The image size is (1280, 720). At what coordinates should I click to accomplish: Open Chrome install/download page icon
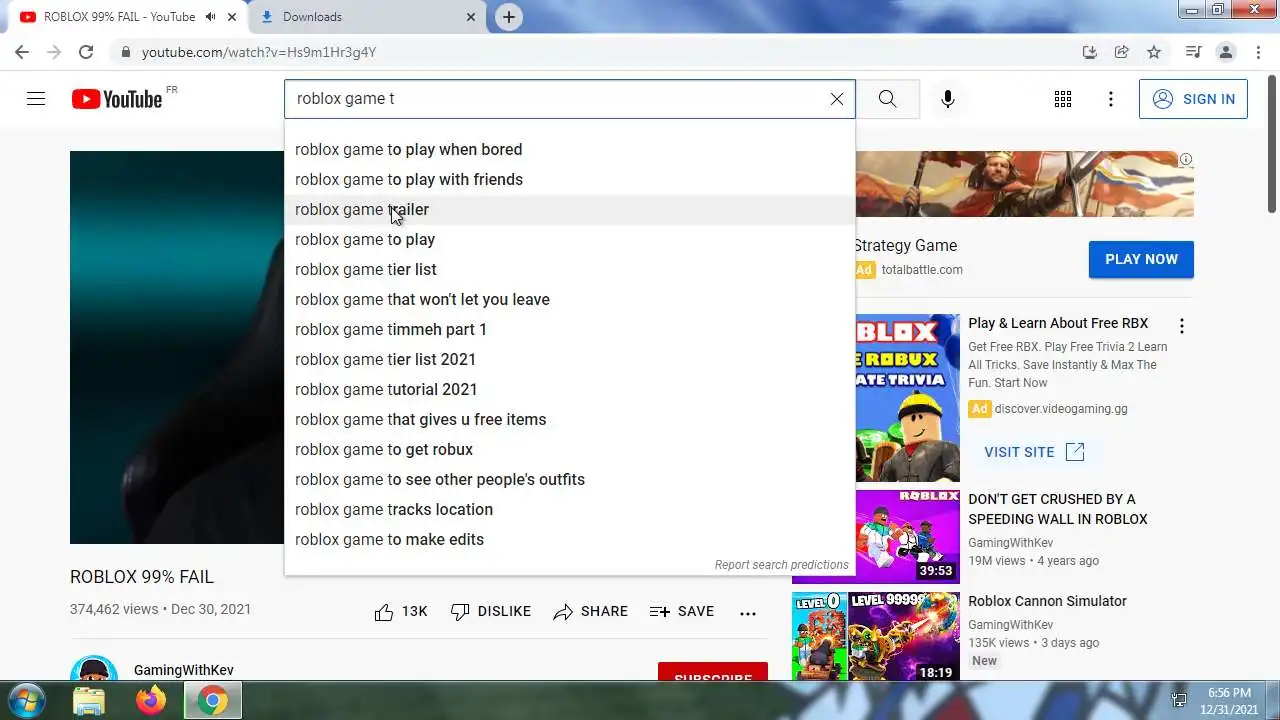click(x=1090, y=52)
